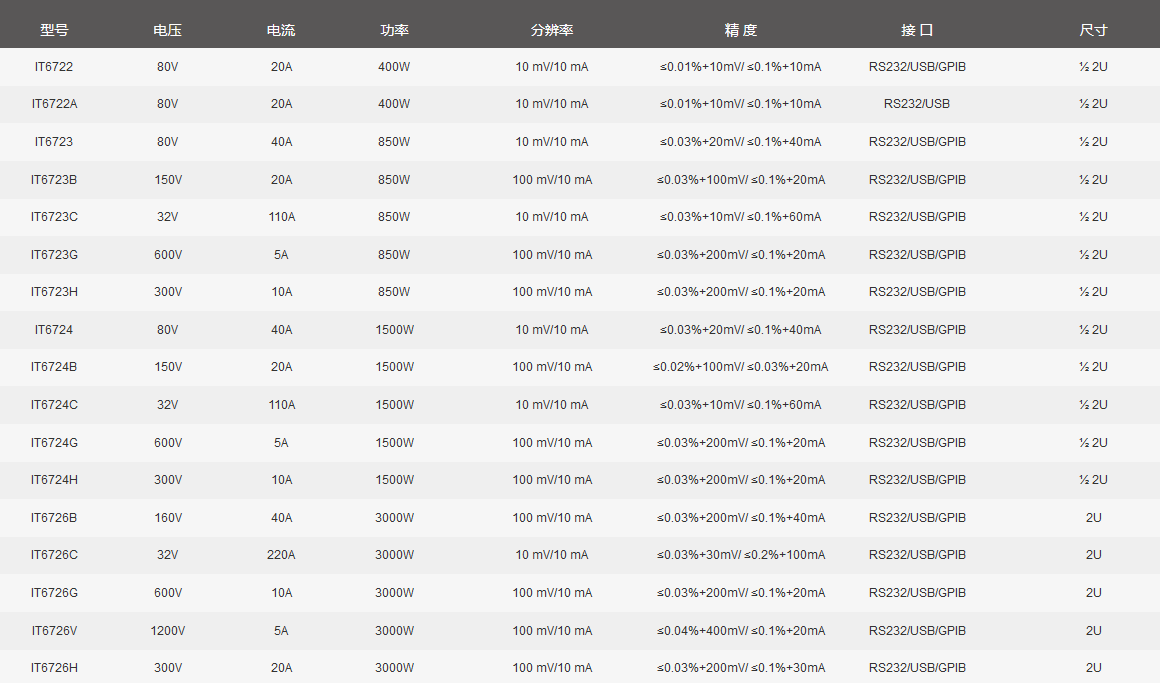Click the 电压 column header
The height and width of the screenshot is (683, 1160).
click(168, 30)
